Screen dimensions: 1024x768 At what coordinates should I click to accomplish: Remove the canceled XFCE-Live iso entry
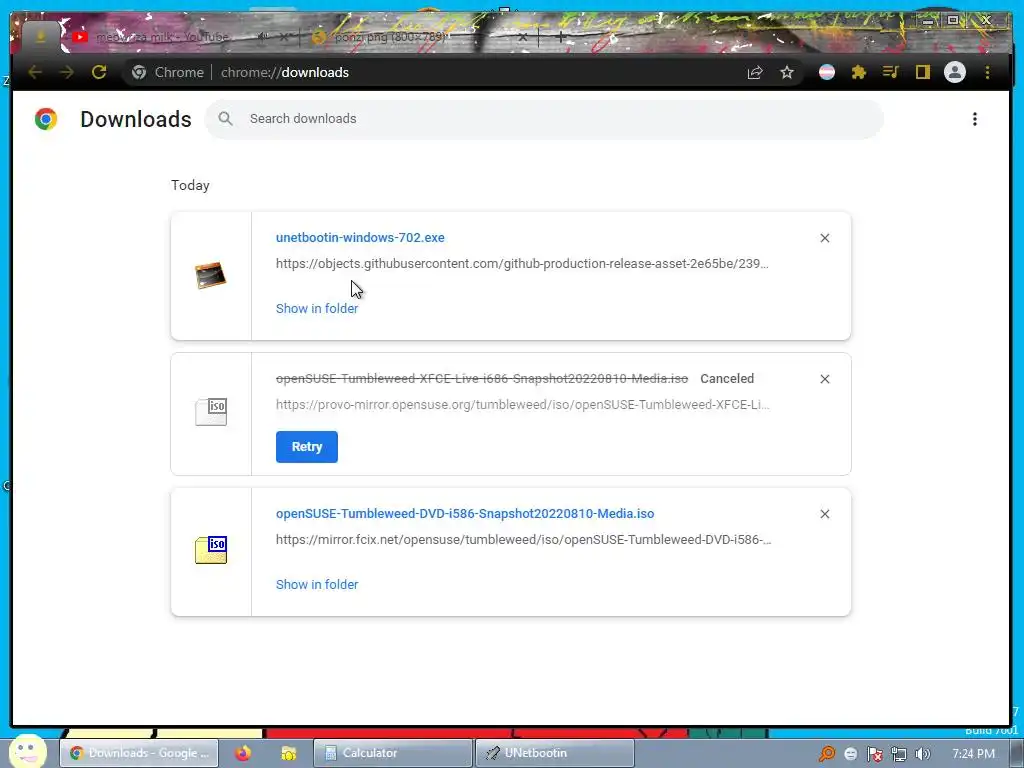point(825,379)
